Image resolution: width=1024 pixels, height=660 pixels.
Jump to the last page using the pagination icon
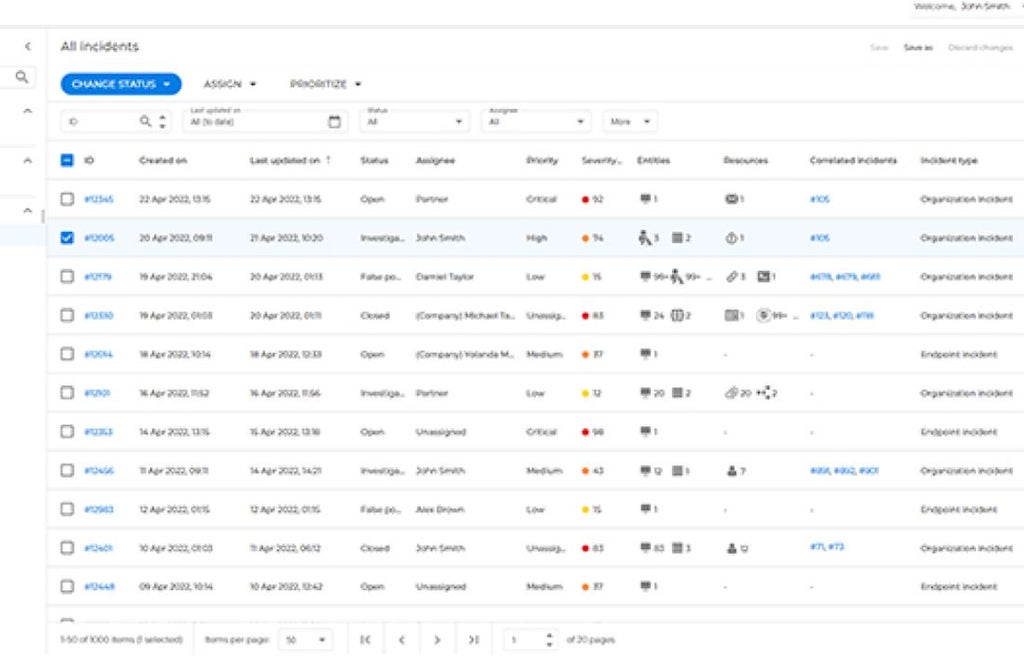click(475, 637)
